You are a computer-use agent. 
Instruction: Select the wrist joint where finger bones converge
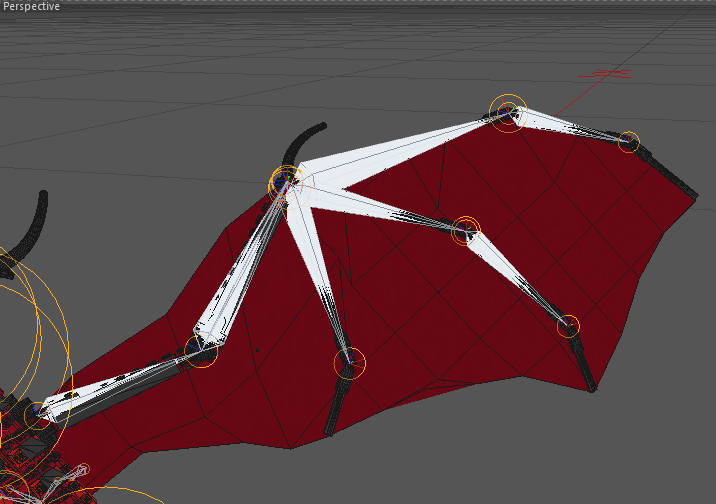(286, 182)
